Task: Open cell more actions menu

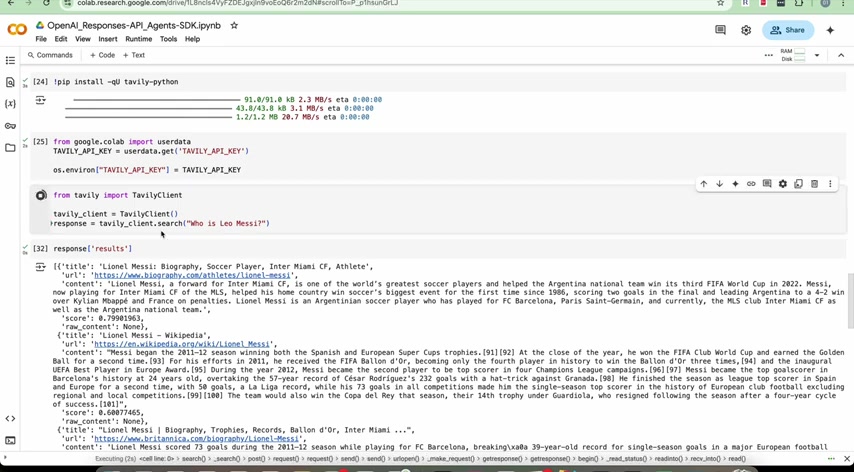Action: coord(830,184)
